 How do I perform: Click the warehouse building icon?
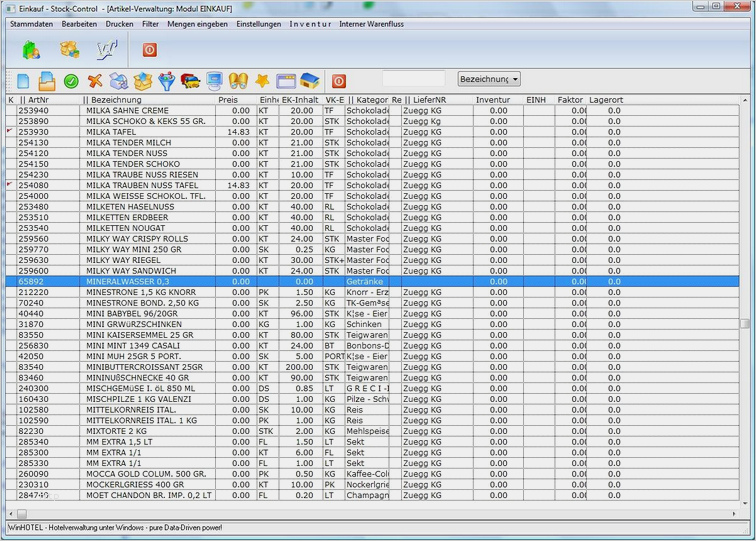310,81
